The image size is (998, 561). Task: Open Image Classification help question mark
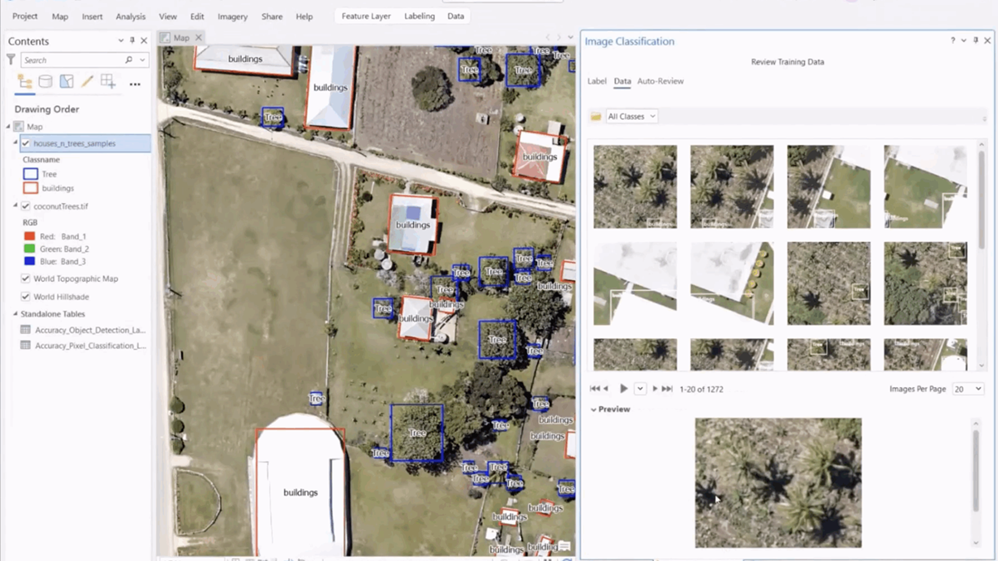coord(953,41)
